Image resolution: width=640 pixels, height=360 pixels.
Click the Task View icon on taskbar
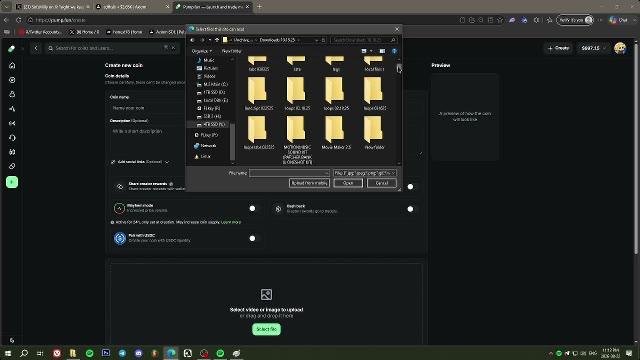pos(40,353)
